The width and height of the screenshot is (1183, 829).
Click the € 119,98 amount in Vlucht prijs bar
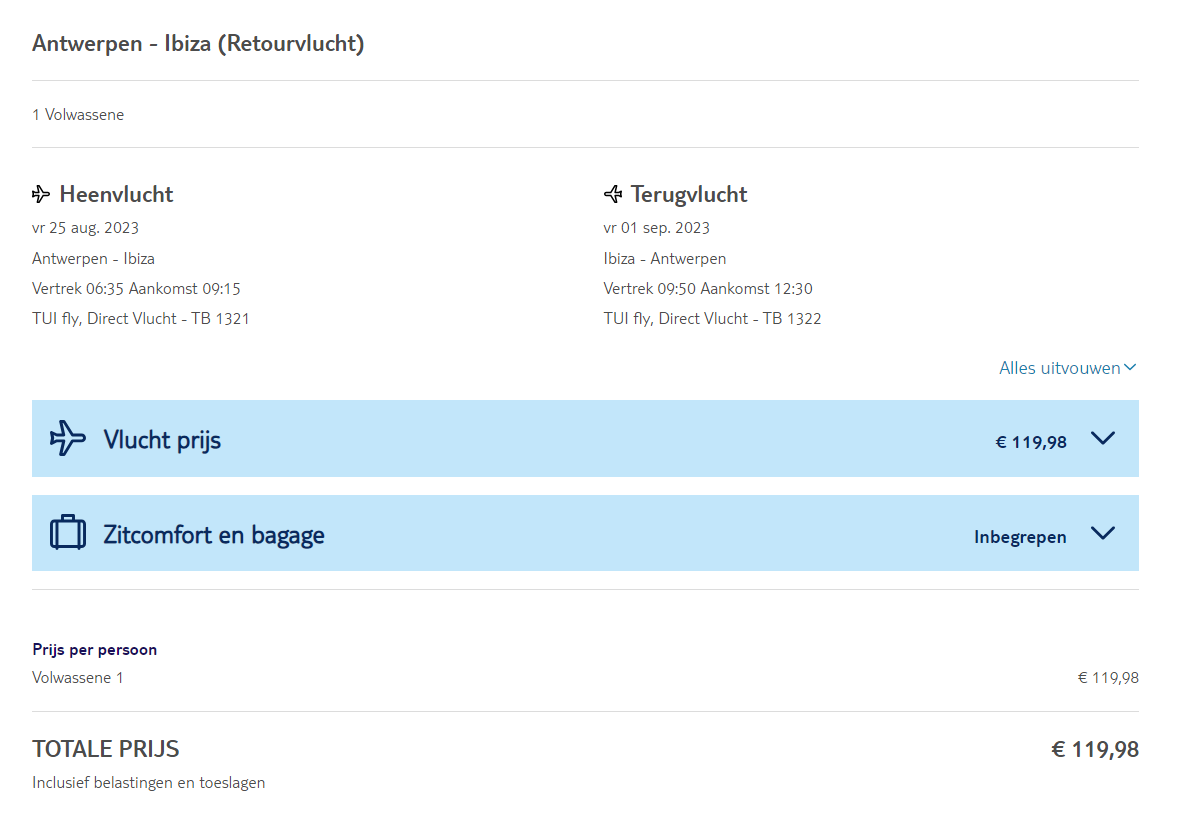[x=1031, y=441]
